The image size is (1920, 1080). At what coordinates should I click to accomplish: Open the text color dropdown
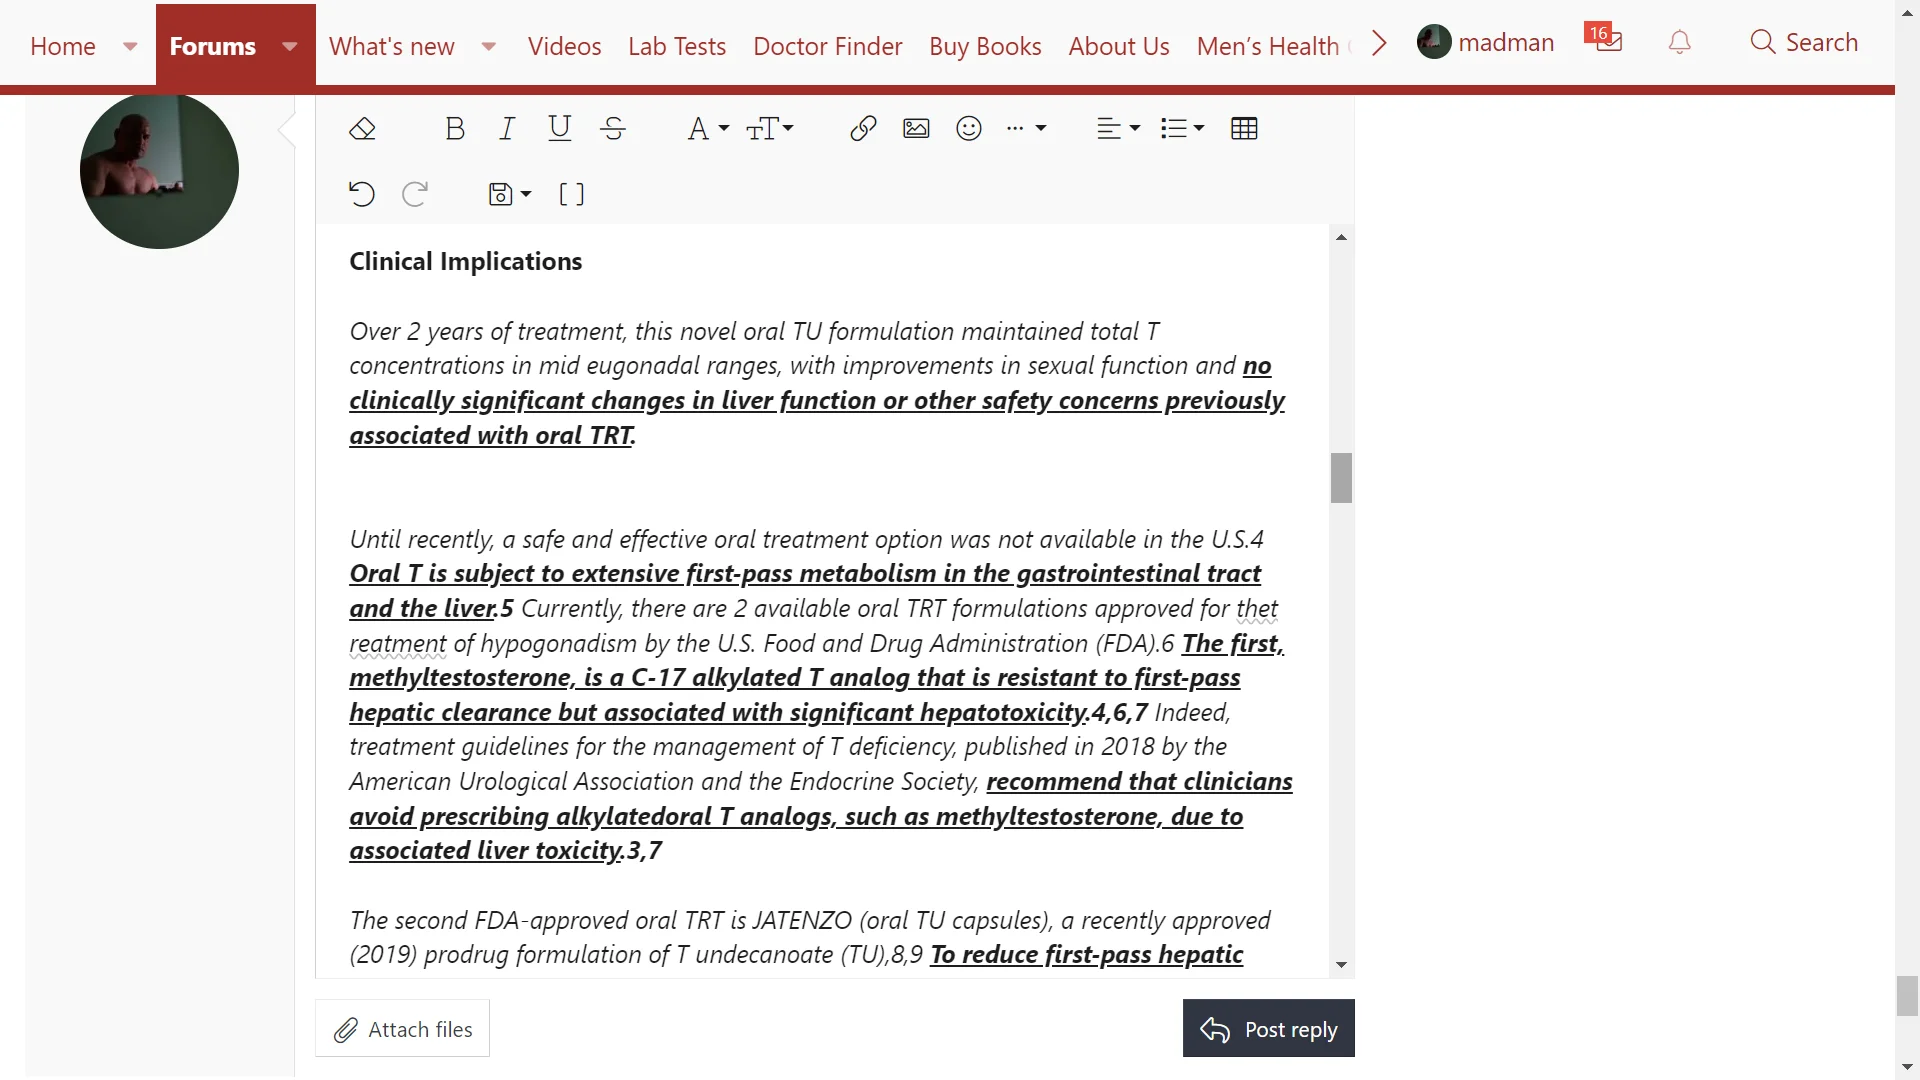click(708, 129)
